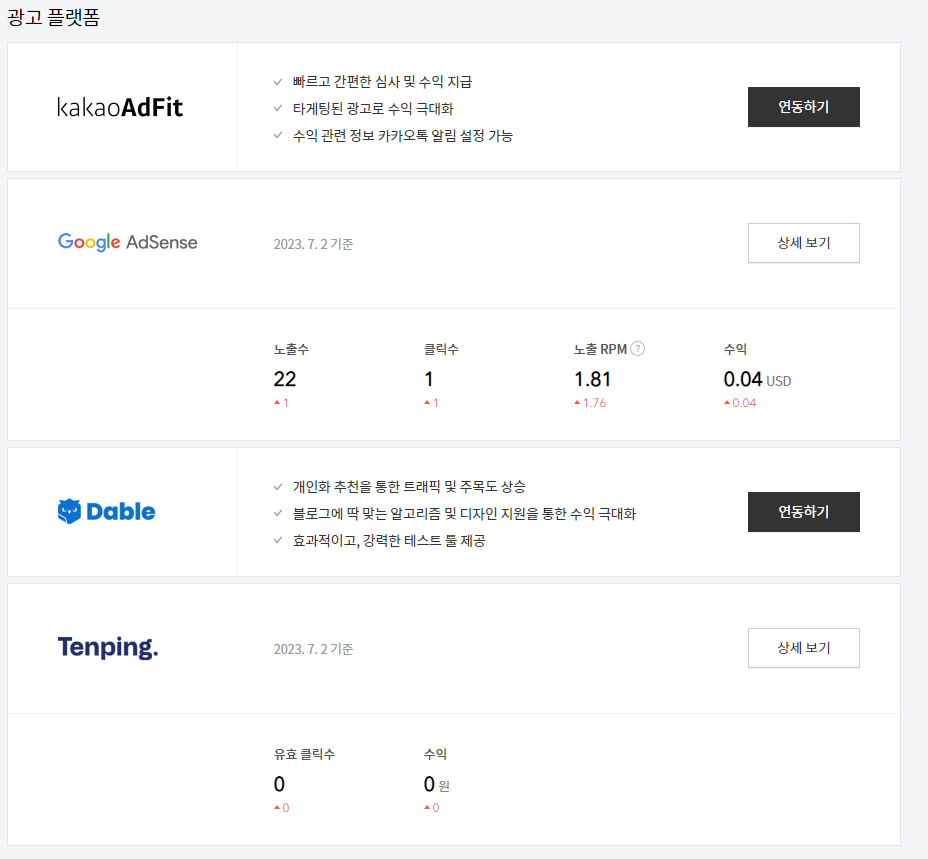Click the RPM value 1.81
The image size is (928, 859).
click(x=592, y=379)
